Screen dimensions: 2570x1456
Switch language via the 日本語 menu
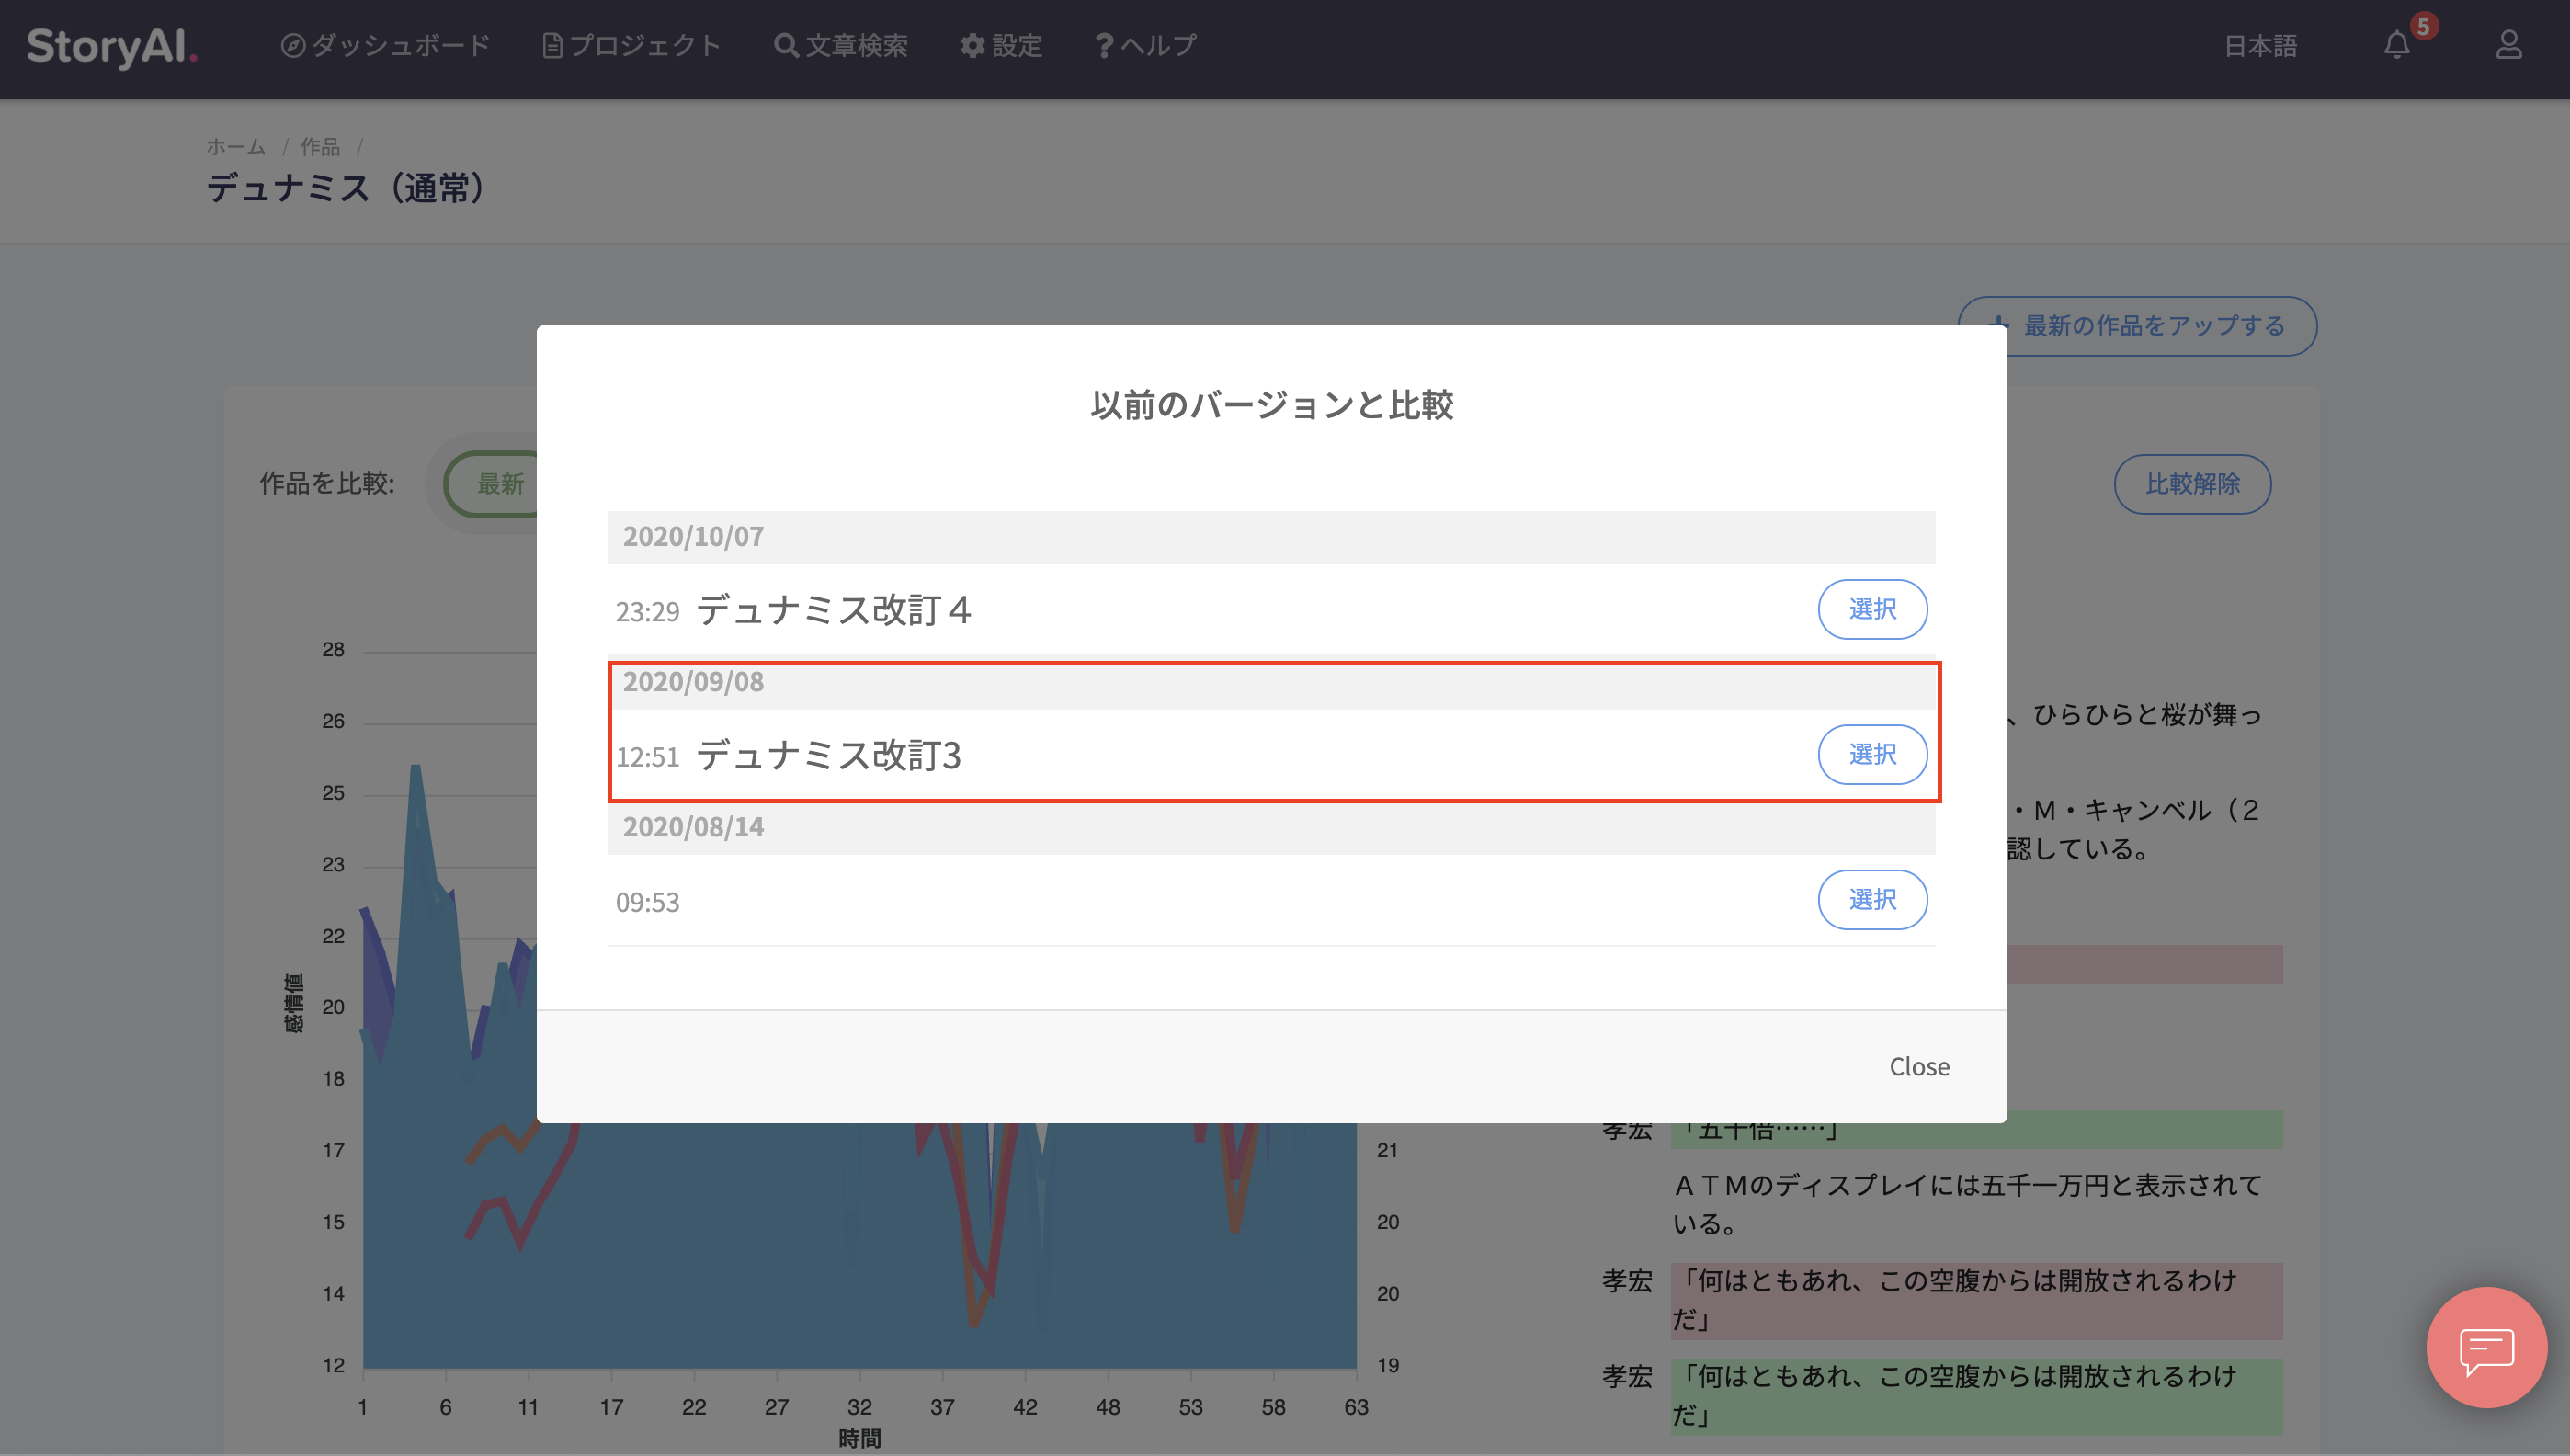[2260, 46]
